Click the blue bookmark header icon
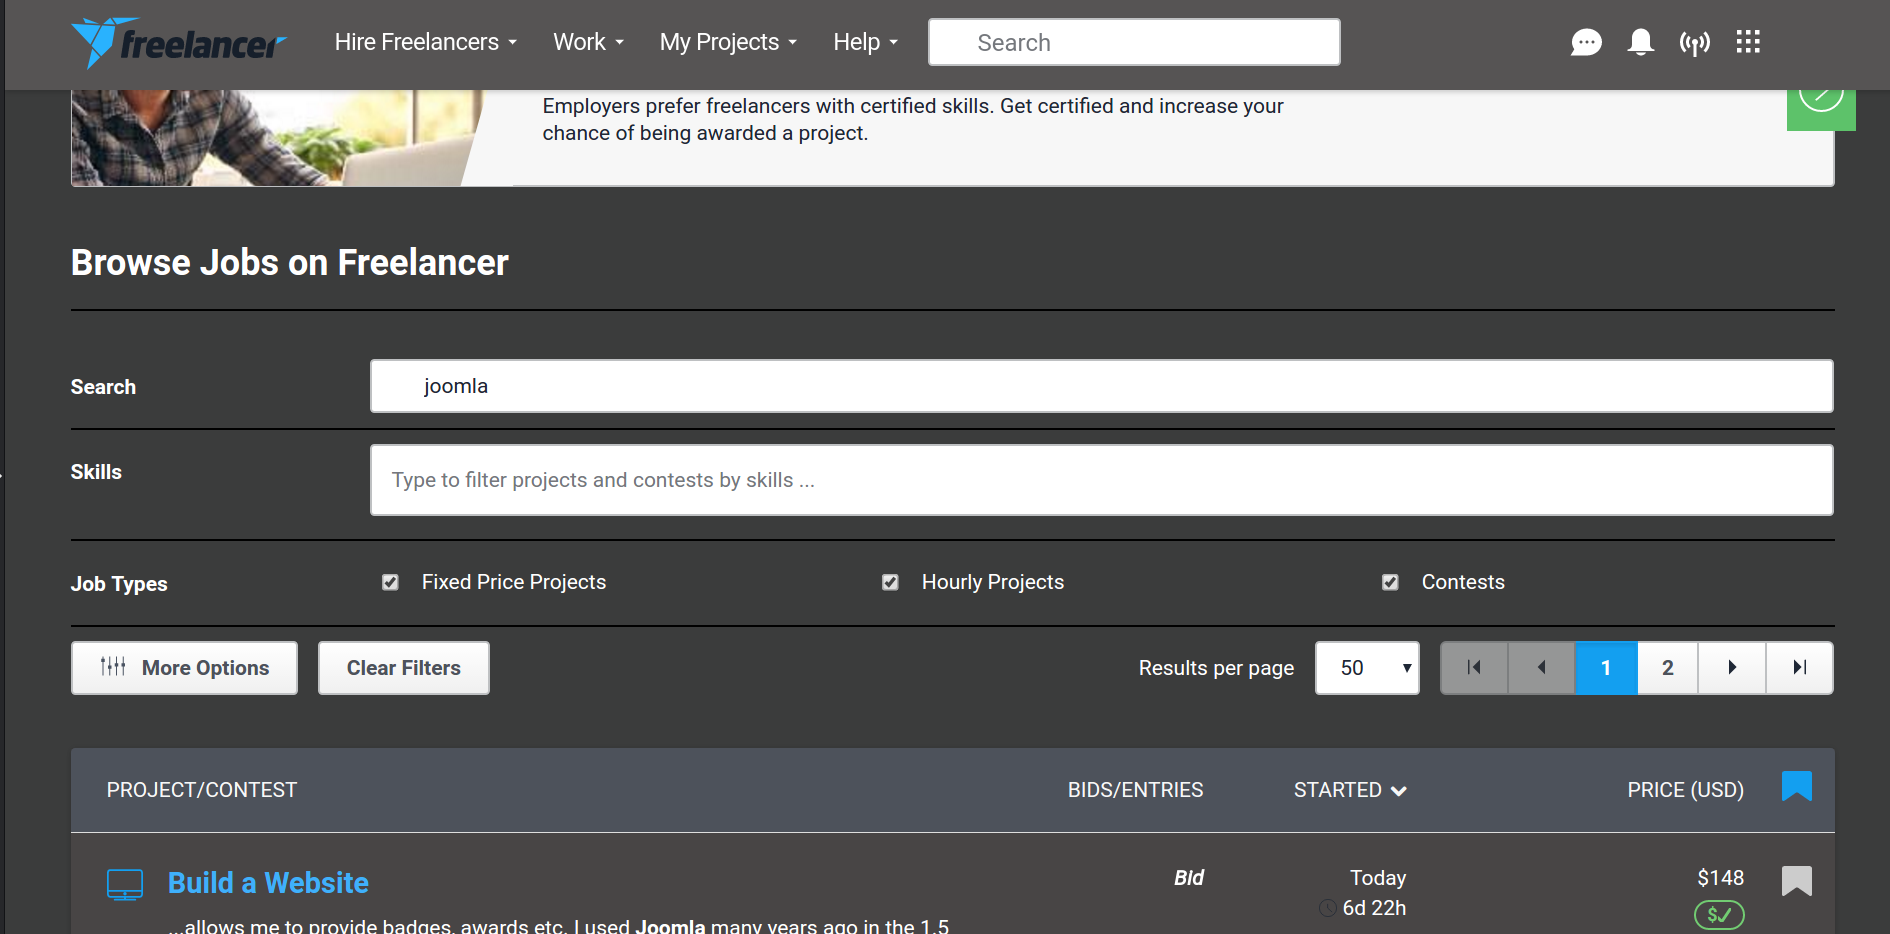The width and height of the screenshot is (1890, 934). tap(1797, 786)
